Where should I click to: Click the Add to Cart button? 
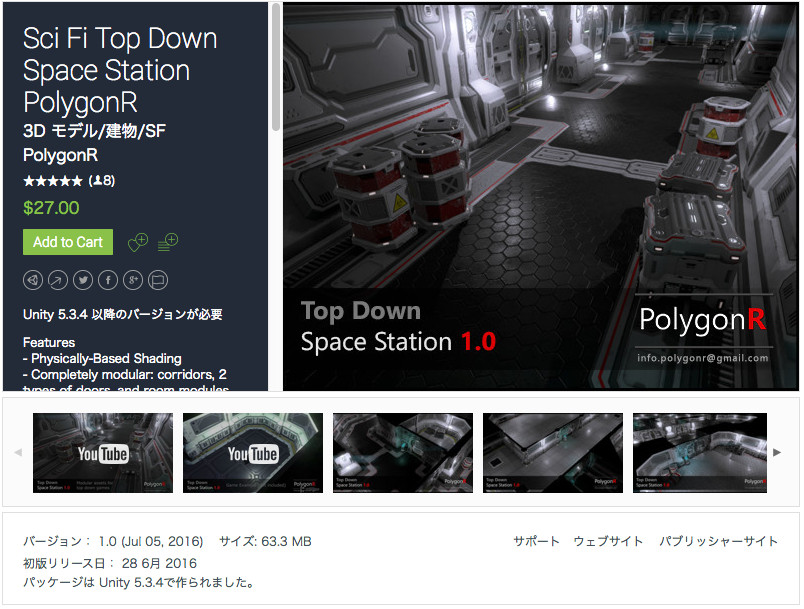[68, 242]
